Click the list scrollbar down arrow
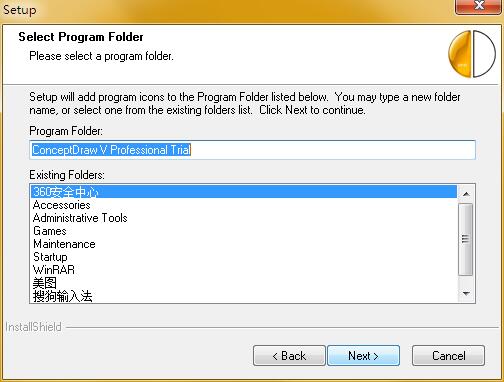This screenshot has width=504, height=382. pos(466,293)
